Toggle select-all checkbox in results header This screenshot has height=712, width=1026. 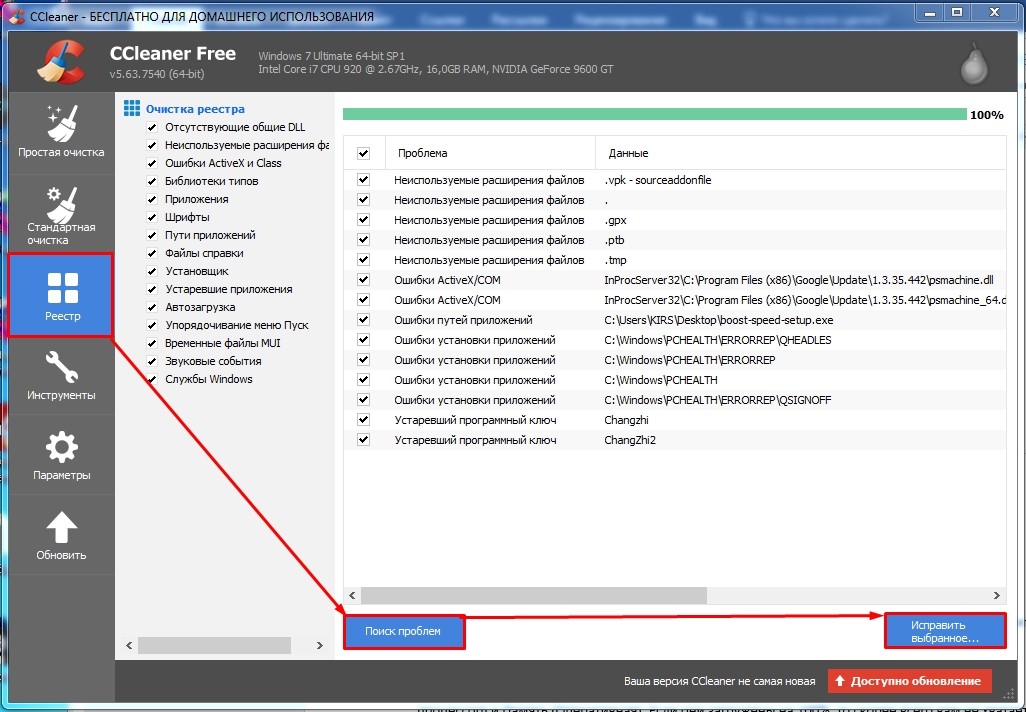(x=363, y=153)
